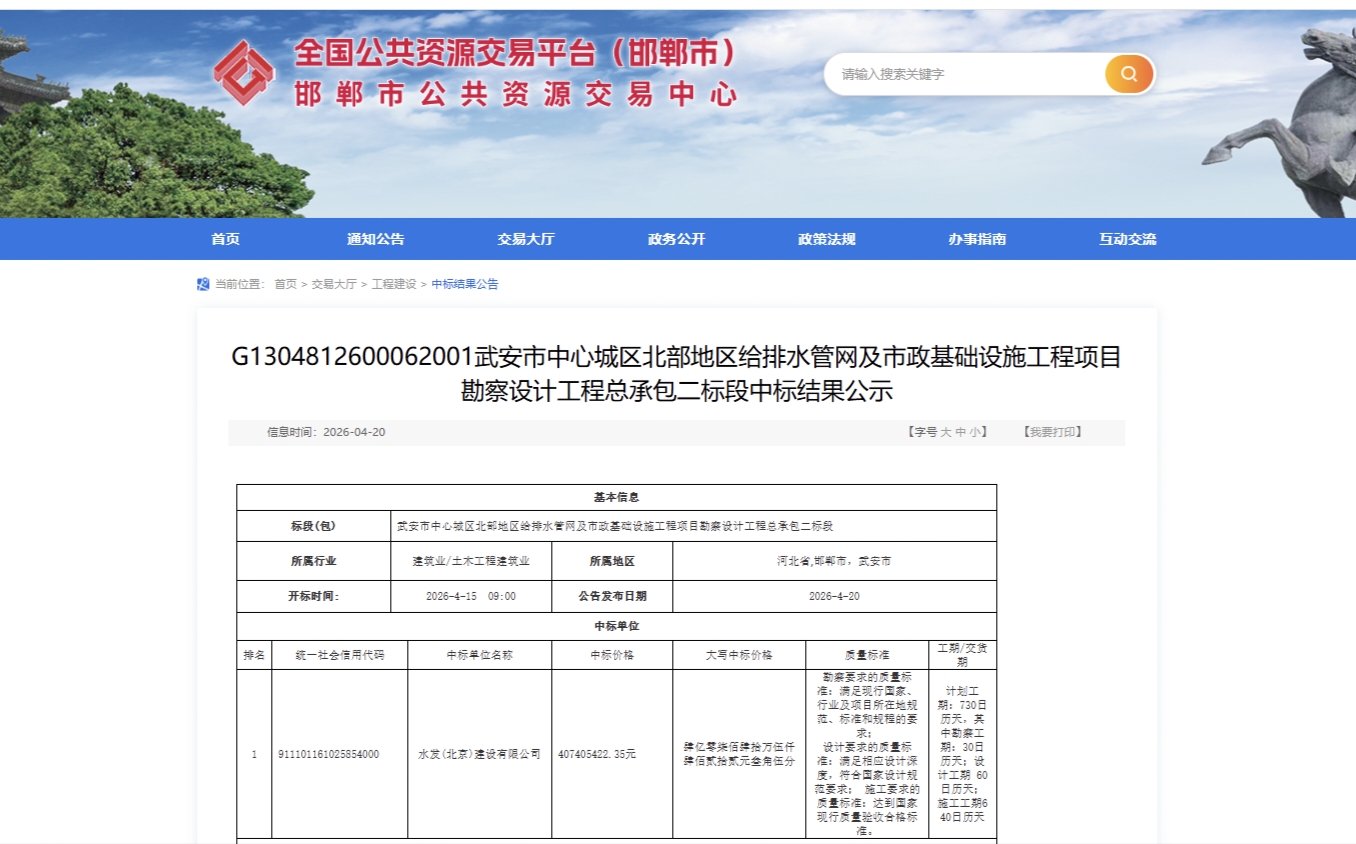Set font size to 中
This screenshot has height=844, width=1356.
click(x=960, y=432)
